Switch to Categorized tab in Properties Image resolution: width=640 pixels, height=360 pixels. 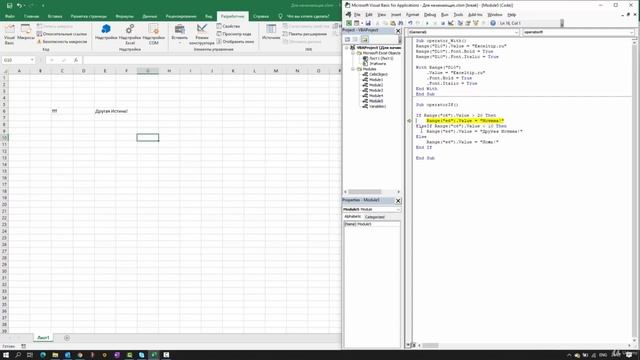(375, 217)
